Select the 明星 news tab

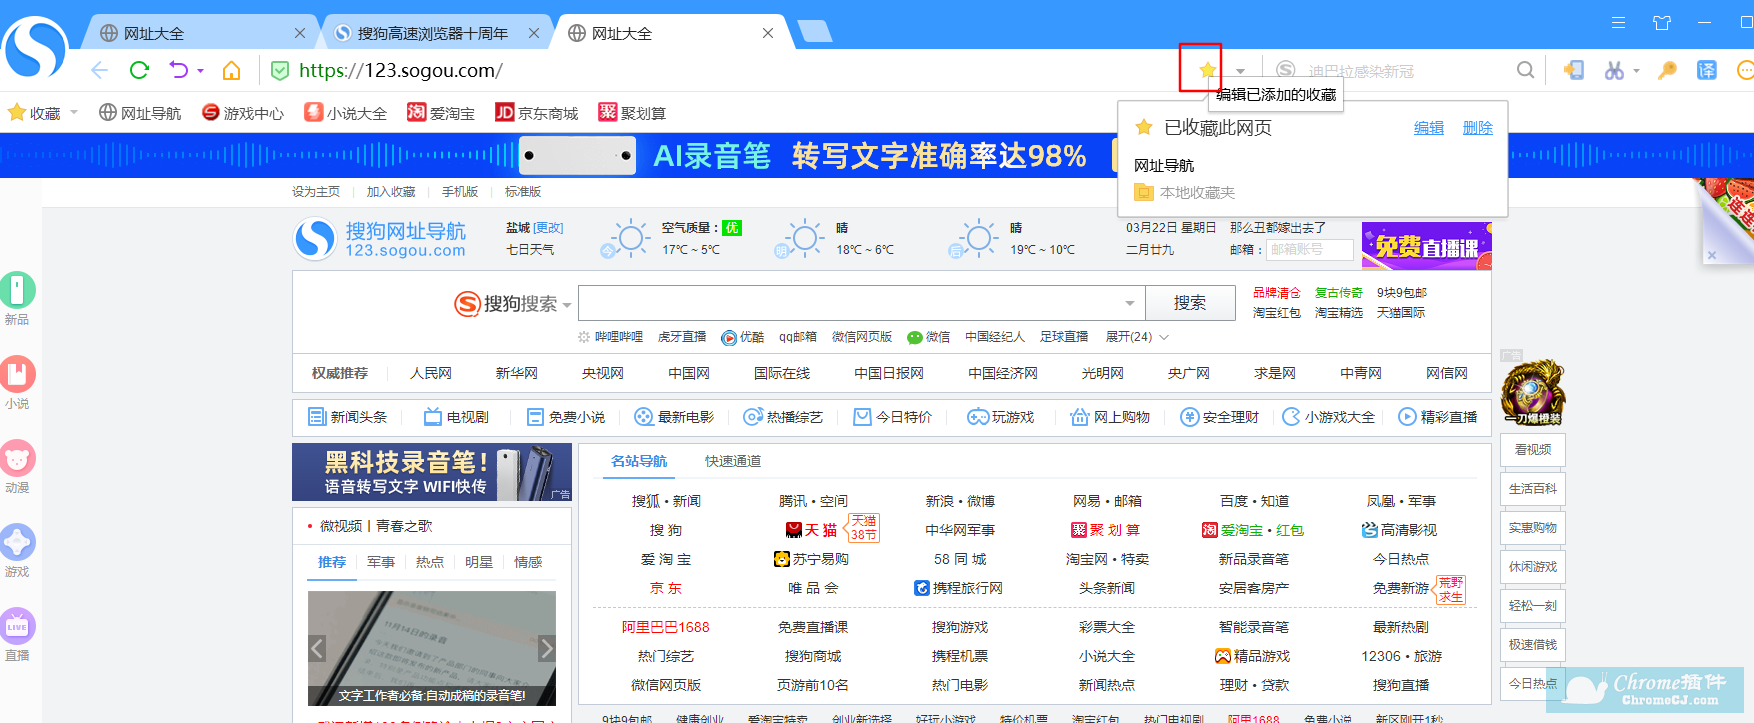click(x=479, y=562)
